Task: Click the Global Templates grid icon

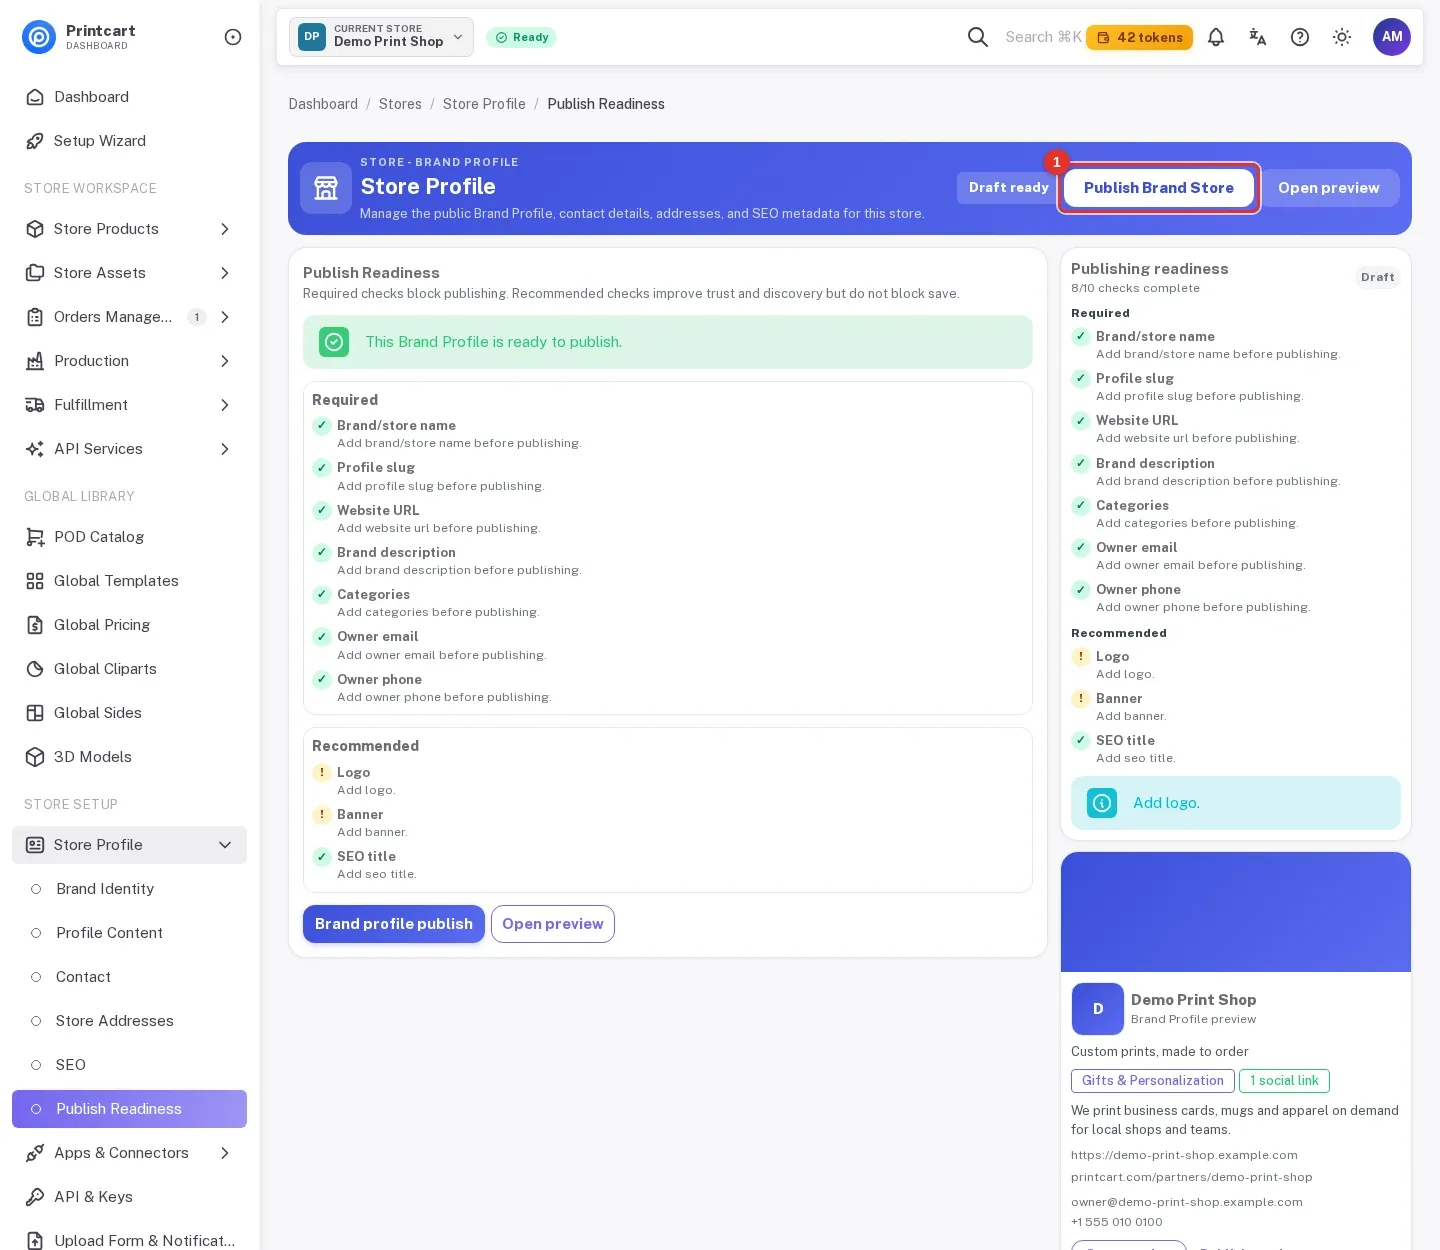Action: tap(35, 581)
